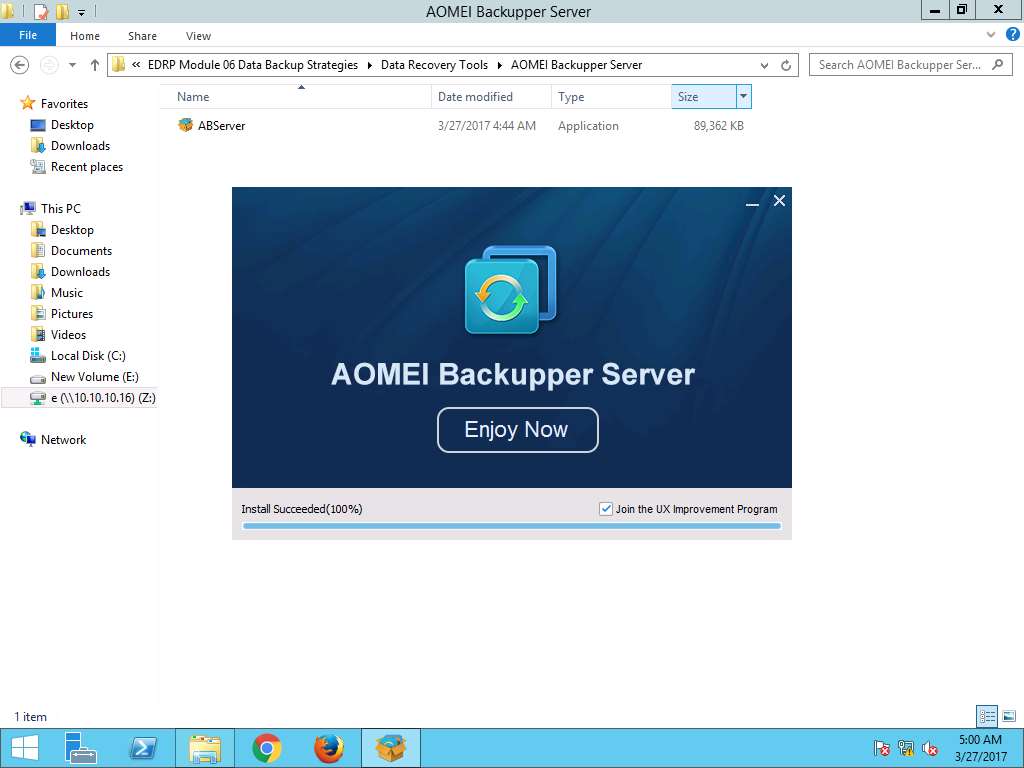
Task: Refresh the current folder
Action: 786,65
